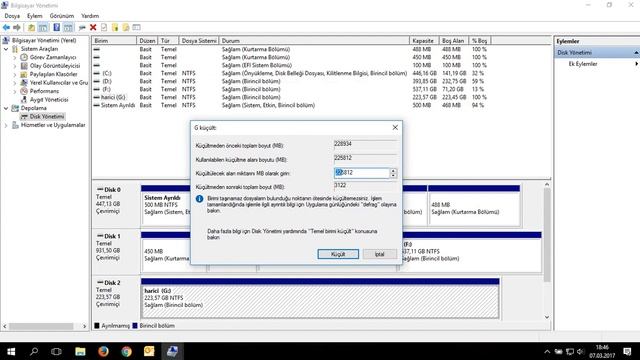Click the Back arrow toolbar icon
Image resolution: width=640 pixels, height=360 pixels.
(x=6, y=27)
